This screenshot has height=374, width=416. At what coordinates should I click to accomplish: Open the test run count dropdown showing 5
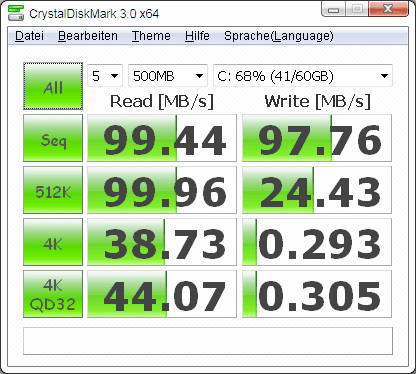coord(105,76)
